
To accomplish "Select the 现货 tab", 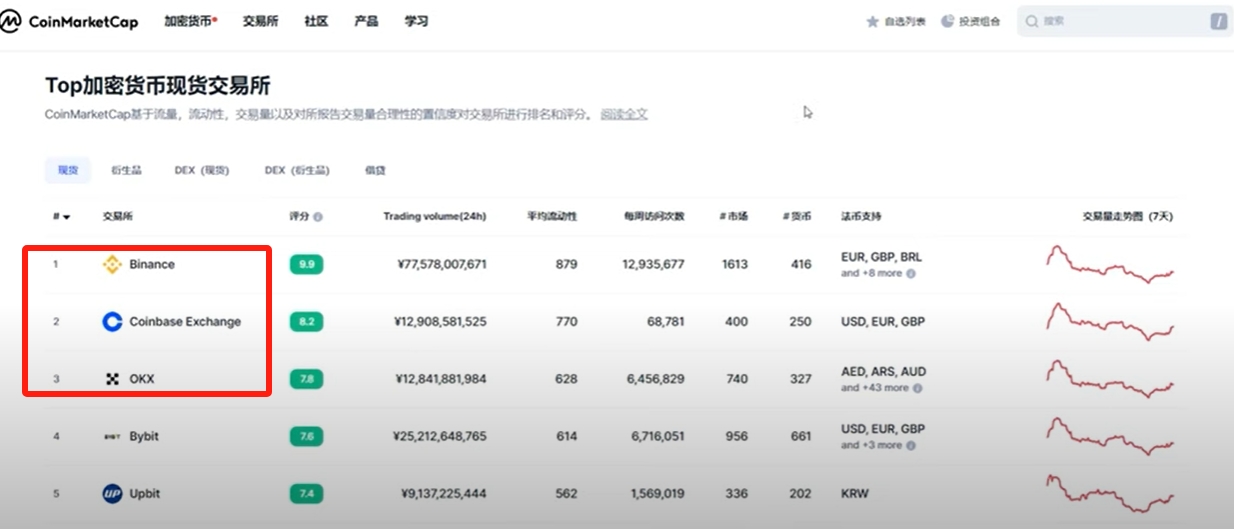I will point(68,170).
